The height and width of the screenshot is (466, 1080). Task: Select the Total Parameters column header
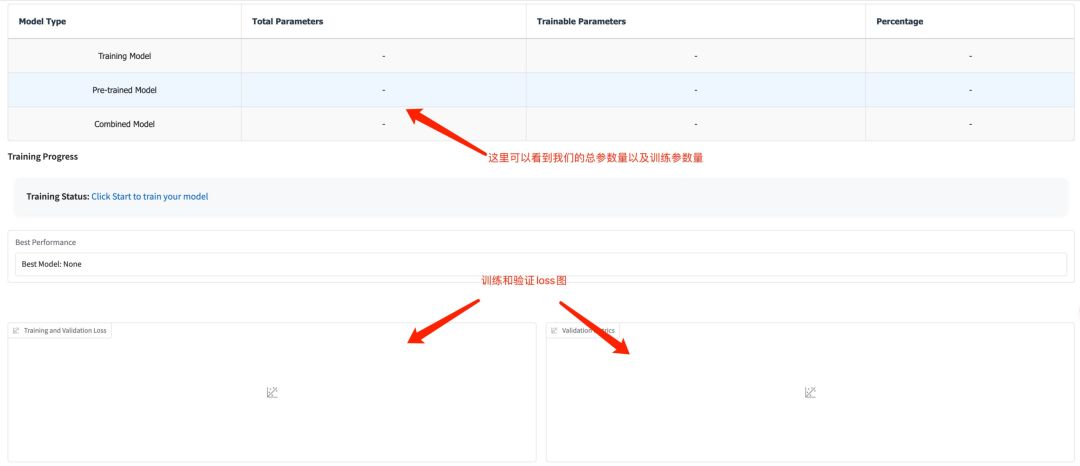click(288, 21)
